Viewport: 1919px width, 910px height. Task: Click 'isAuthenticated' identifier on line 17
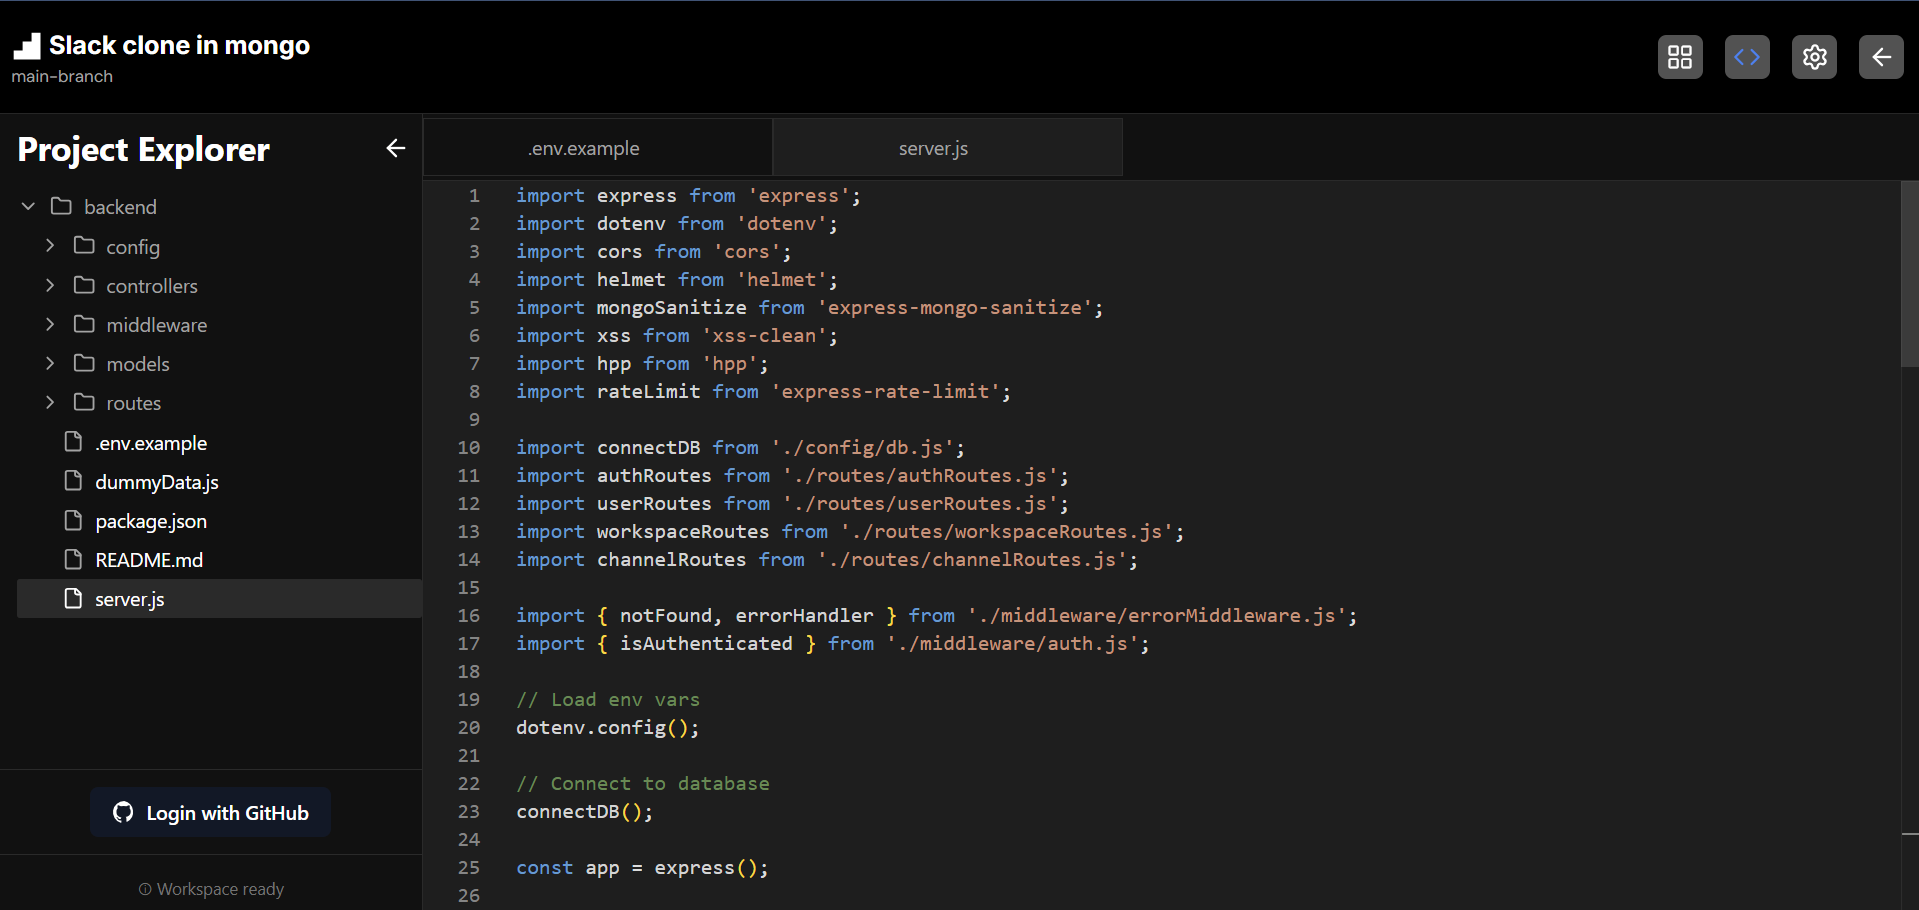pos(706,644)
